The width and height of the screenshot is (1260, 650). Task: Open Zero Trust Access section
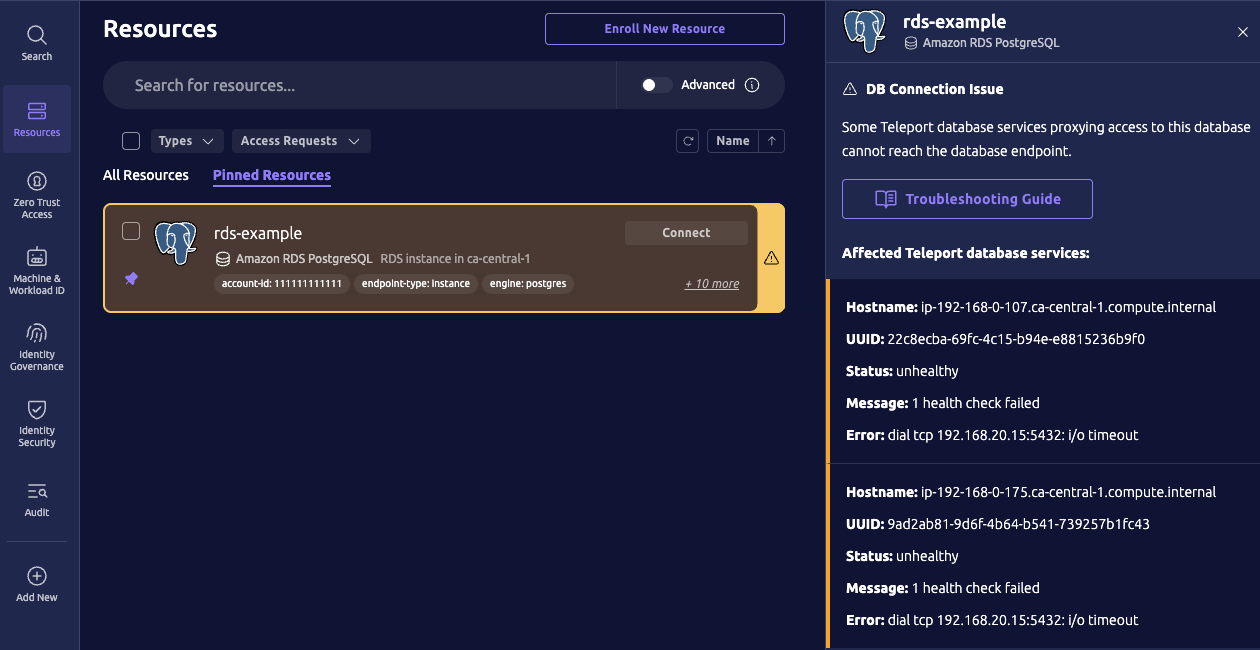pos(37,195)
